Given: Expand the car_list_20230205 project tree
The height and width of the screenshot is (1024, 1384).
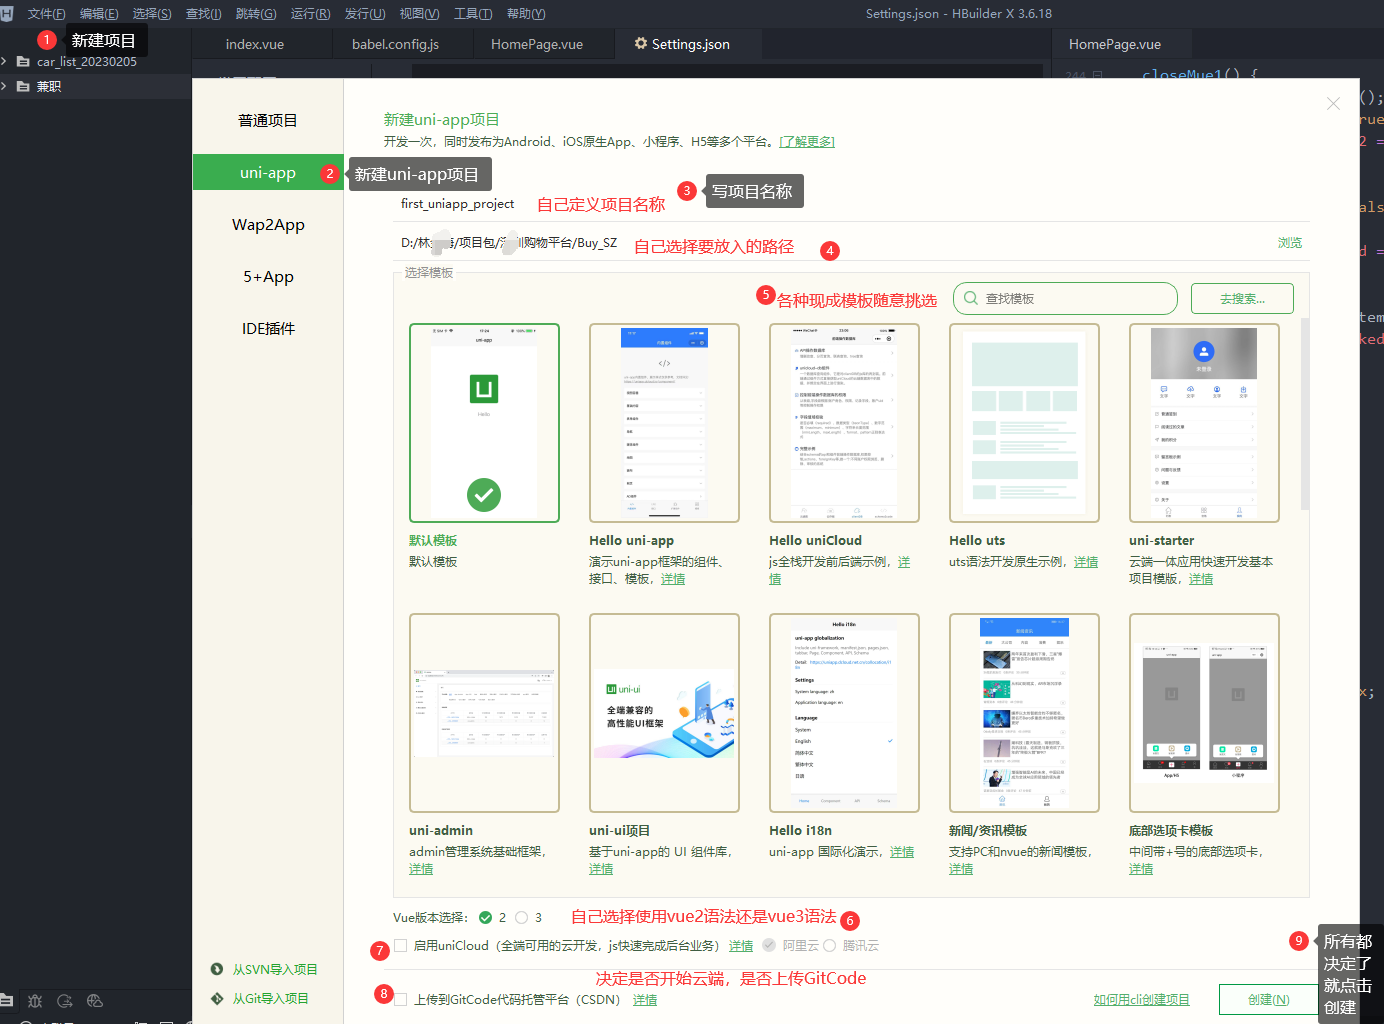Looking at the screenshot, I should click(x=5, y=61).
